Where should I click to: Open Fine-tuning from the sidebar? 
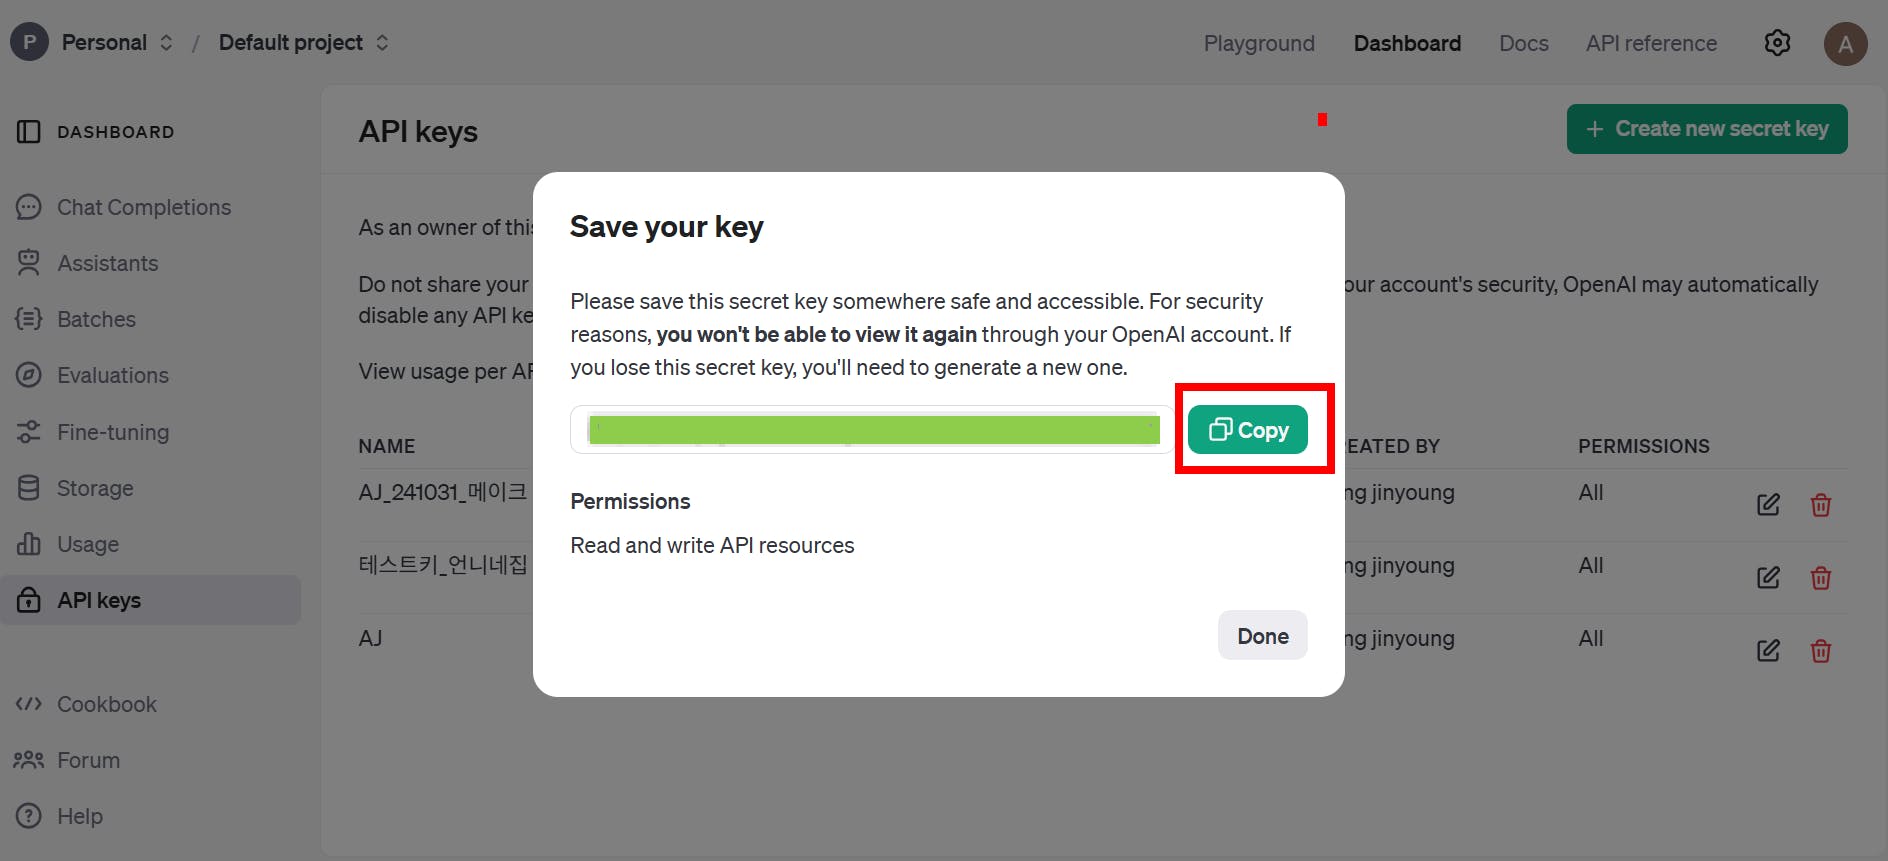112,432
